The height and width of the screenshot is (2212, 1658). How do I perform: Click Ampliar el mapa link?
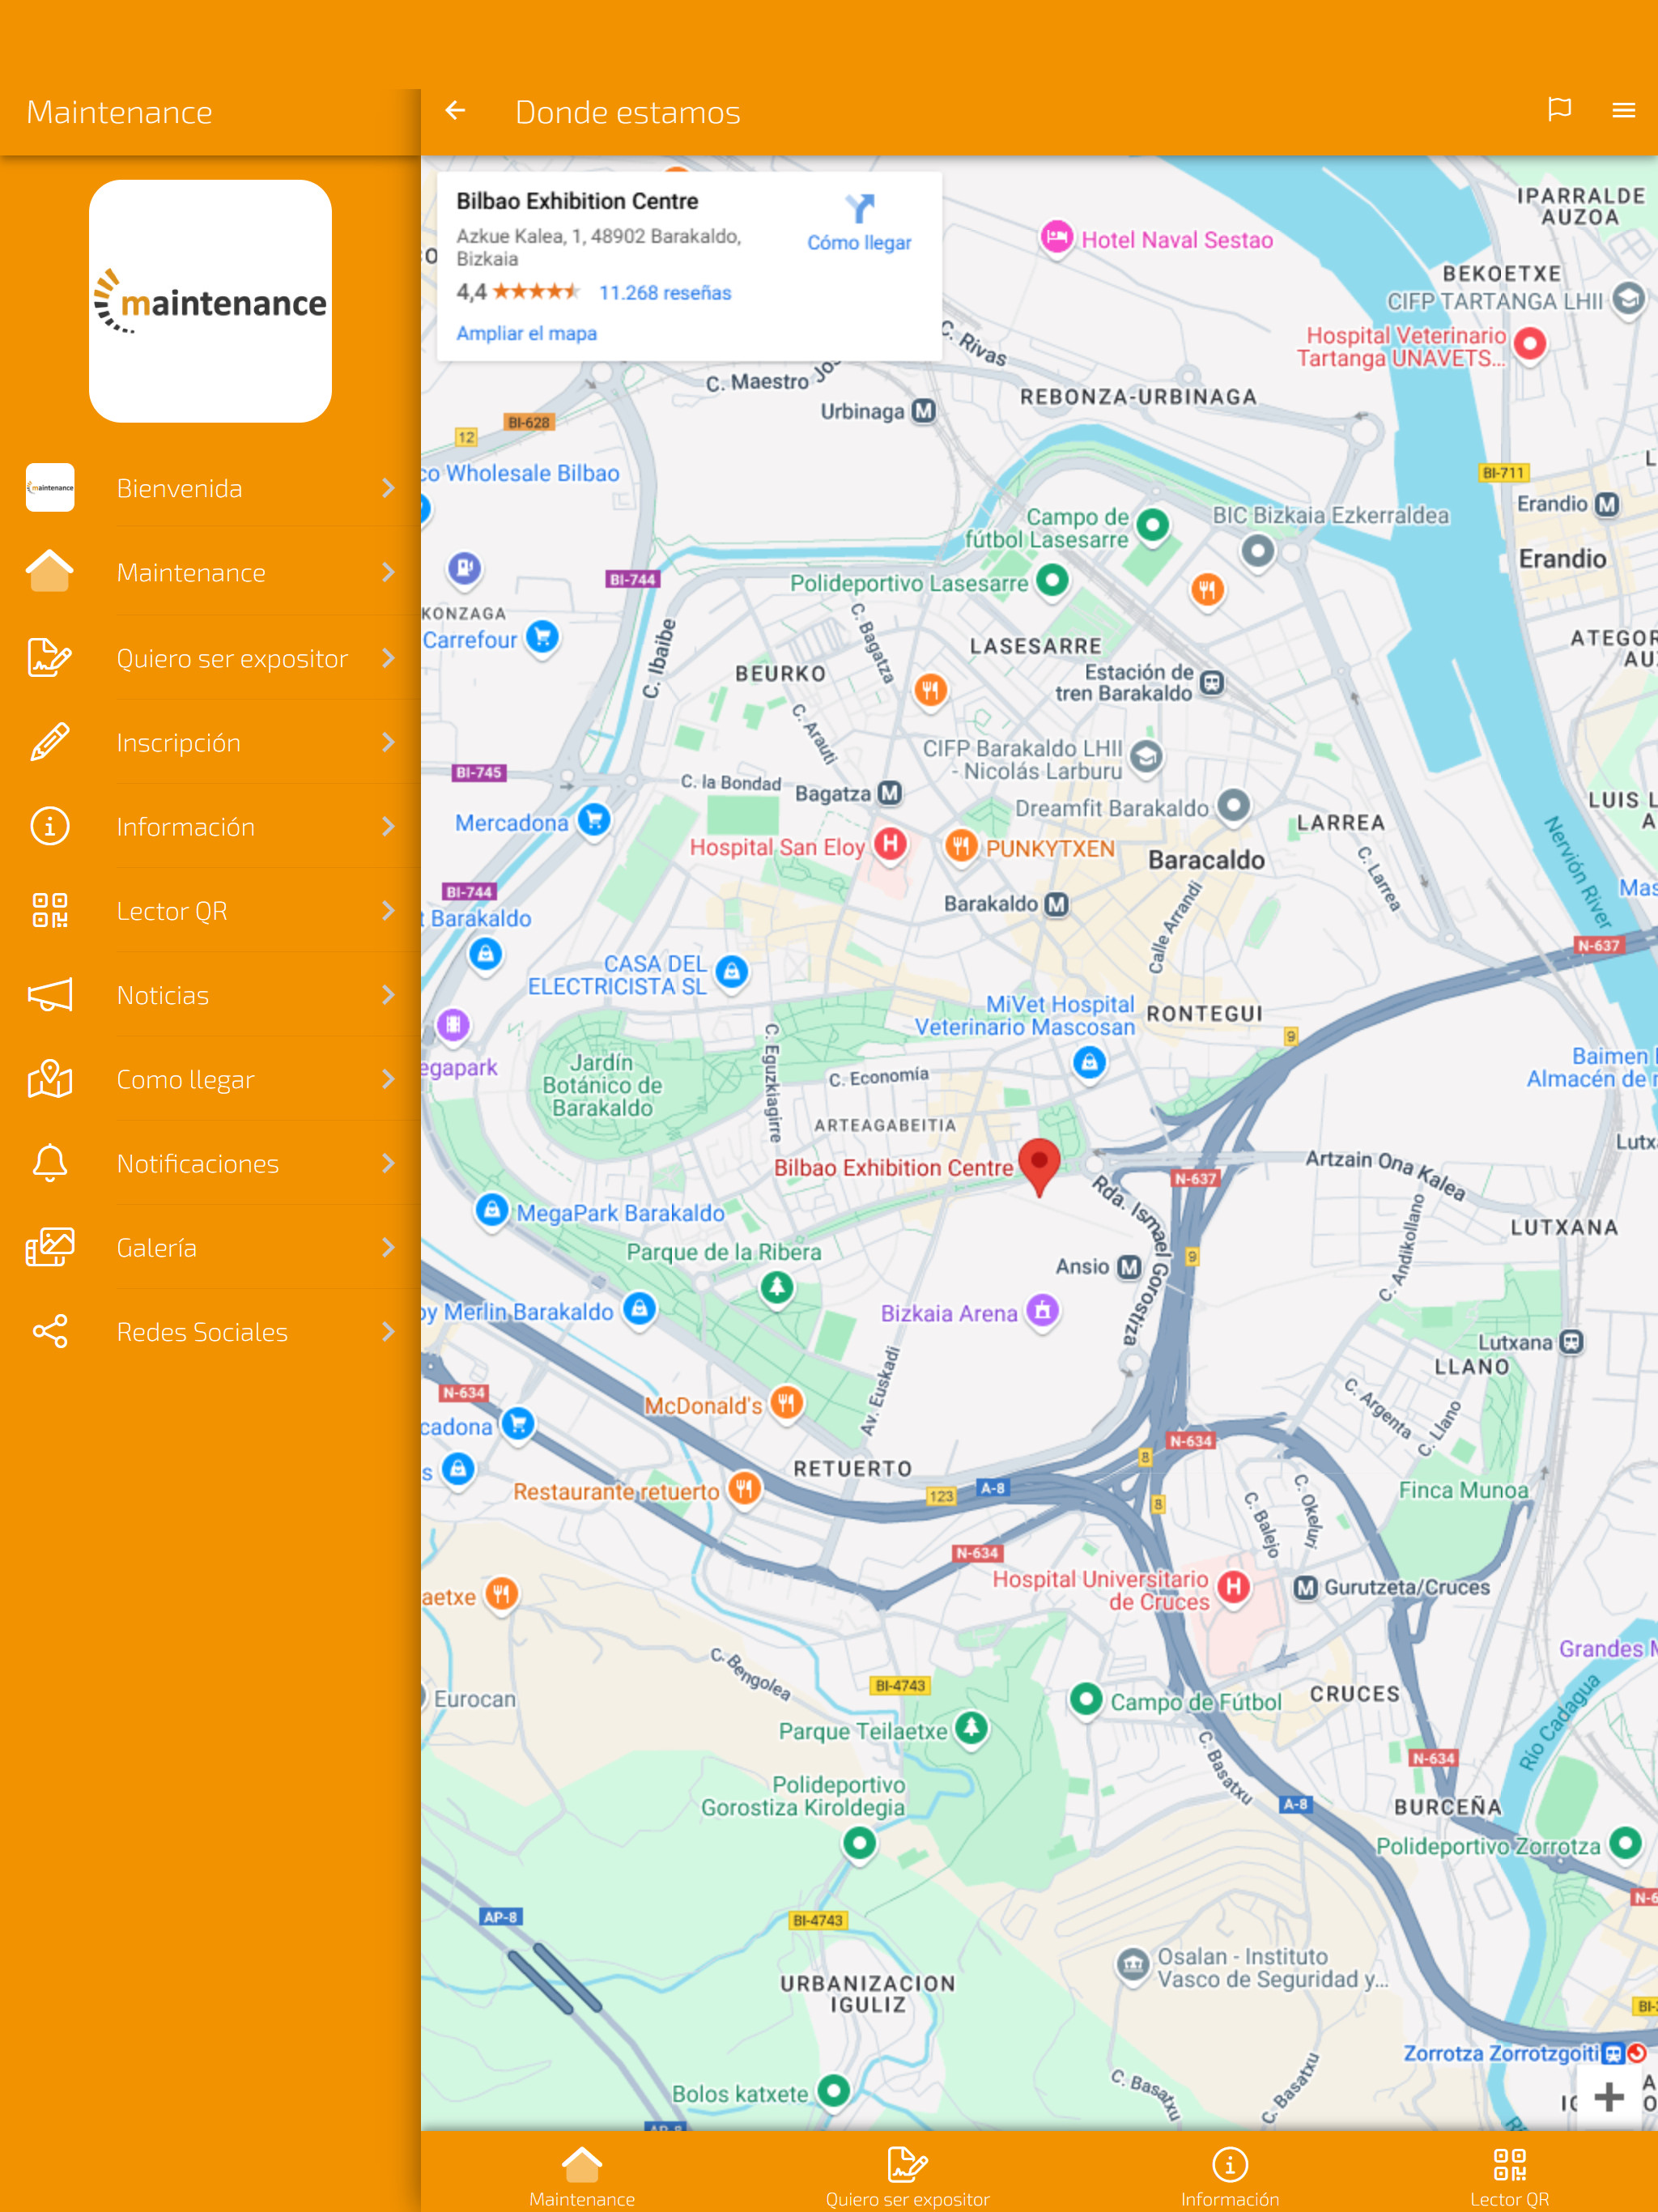click(526, 333)
